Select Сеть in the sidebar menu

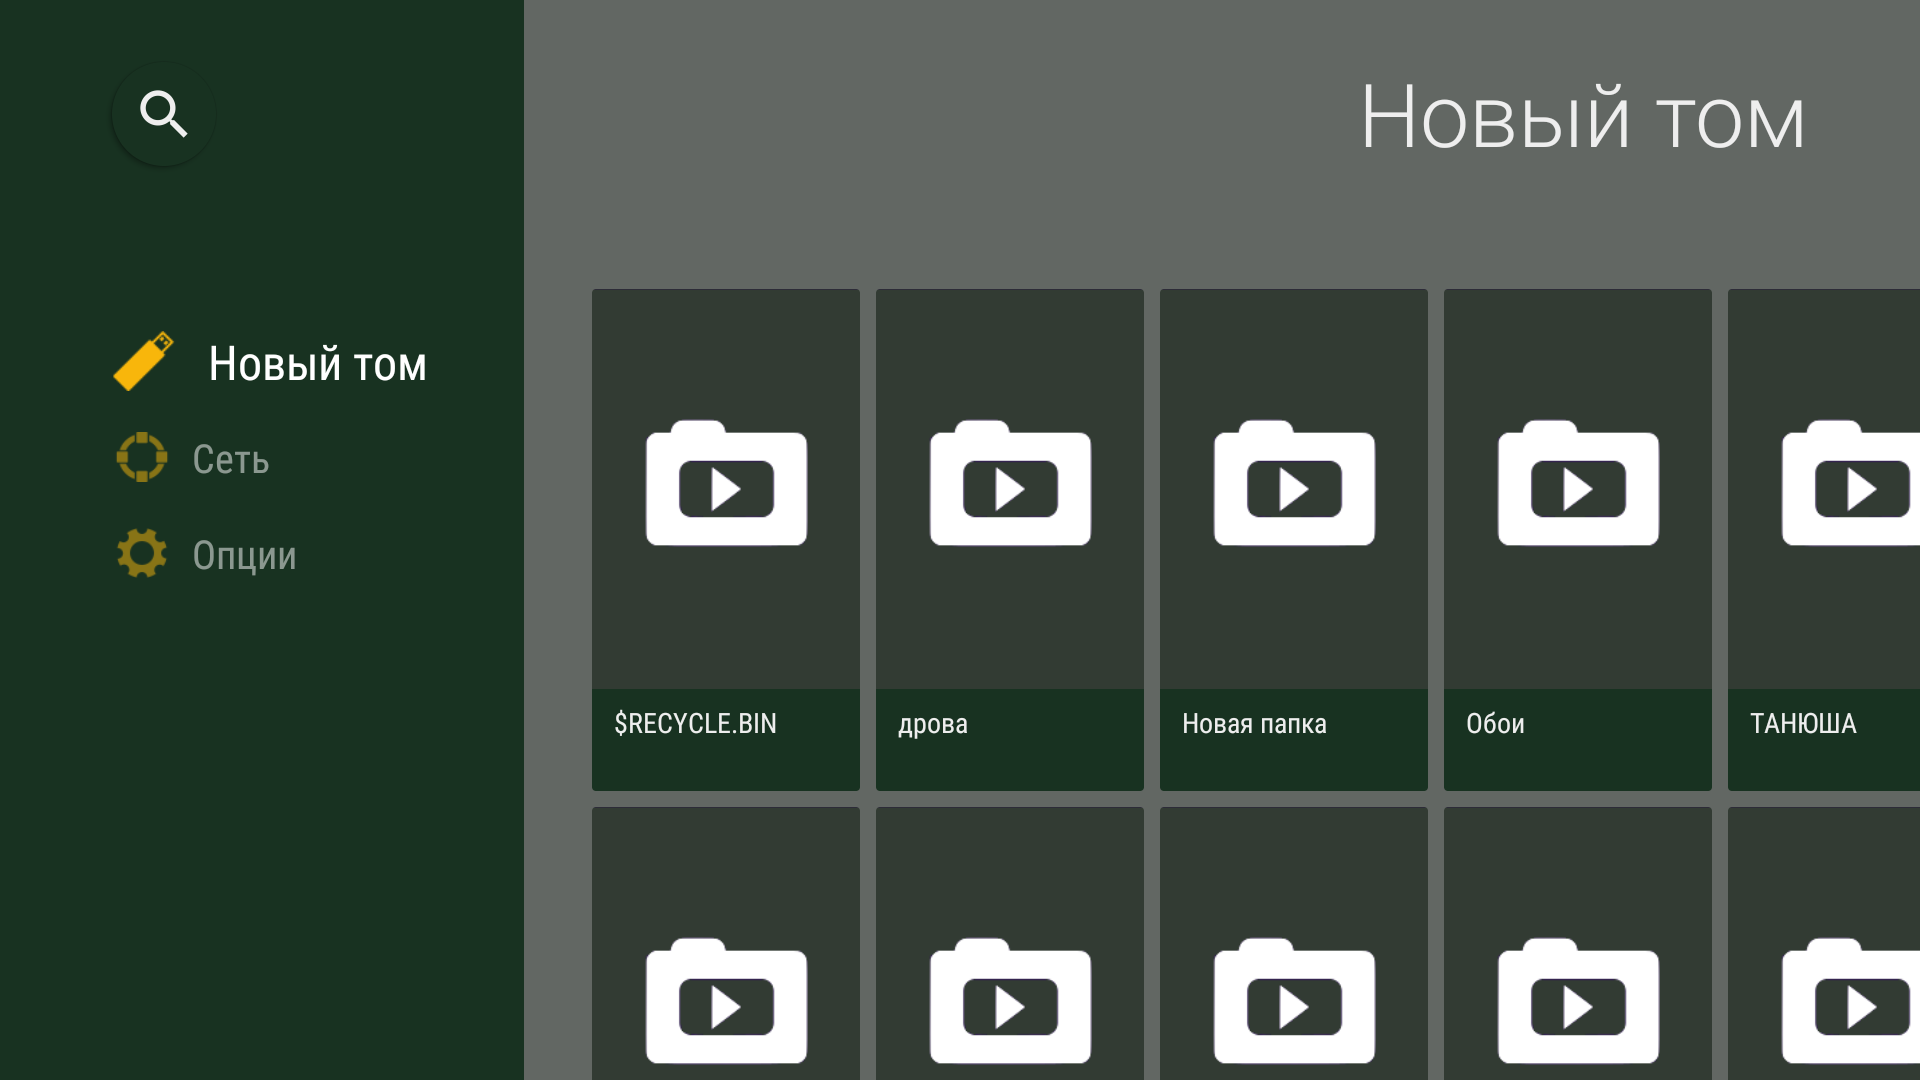231,460
